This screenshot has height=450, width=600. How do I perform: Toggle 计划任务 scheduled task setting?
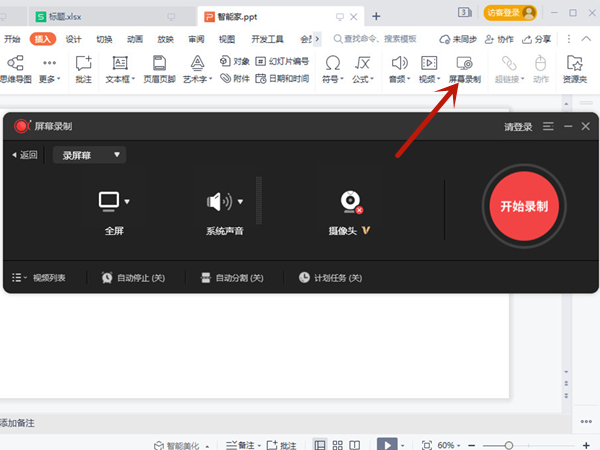click(x=330, y=277)
